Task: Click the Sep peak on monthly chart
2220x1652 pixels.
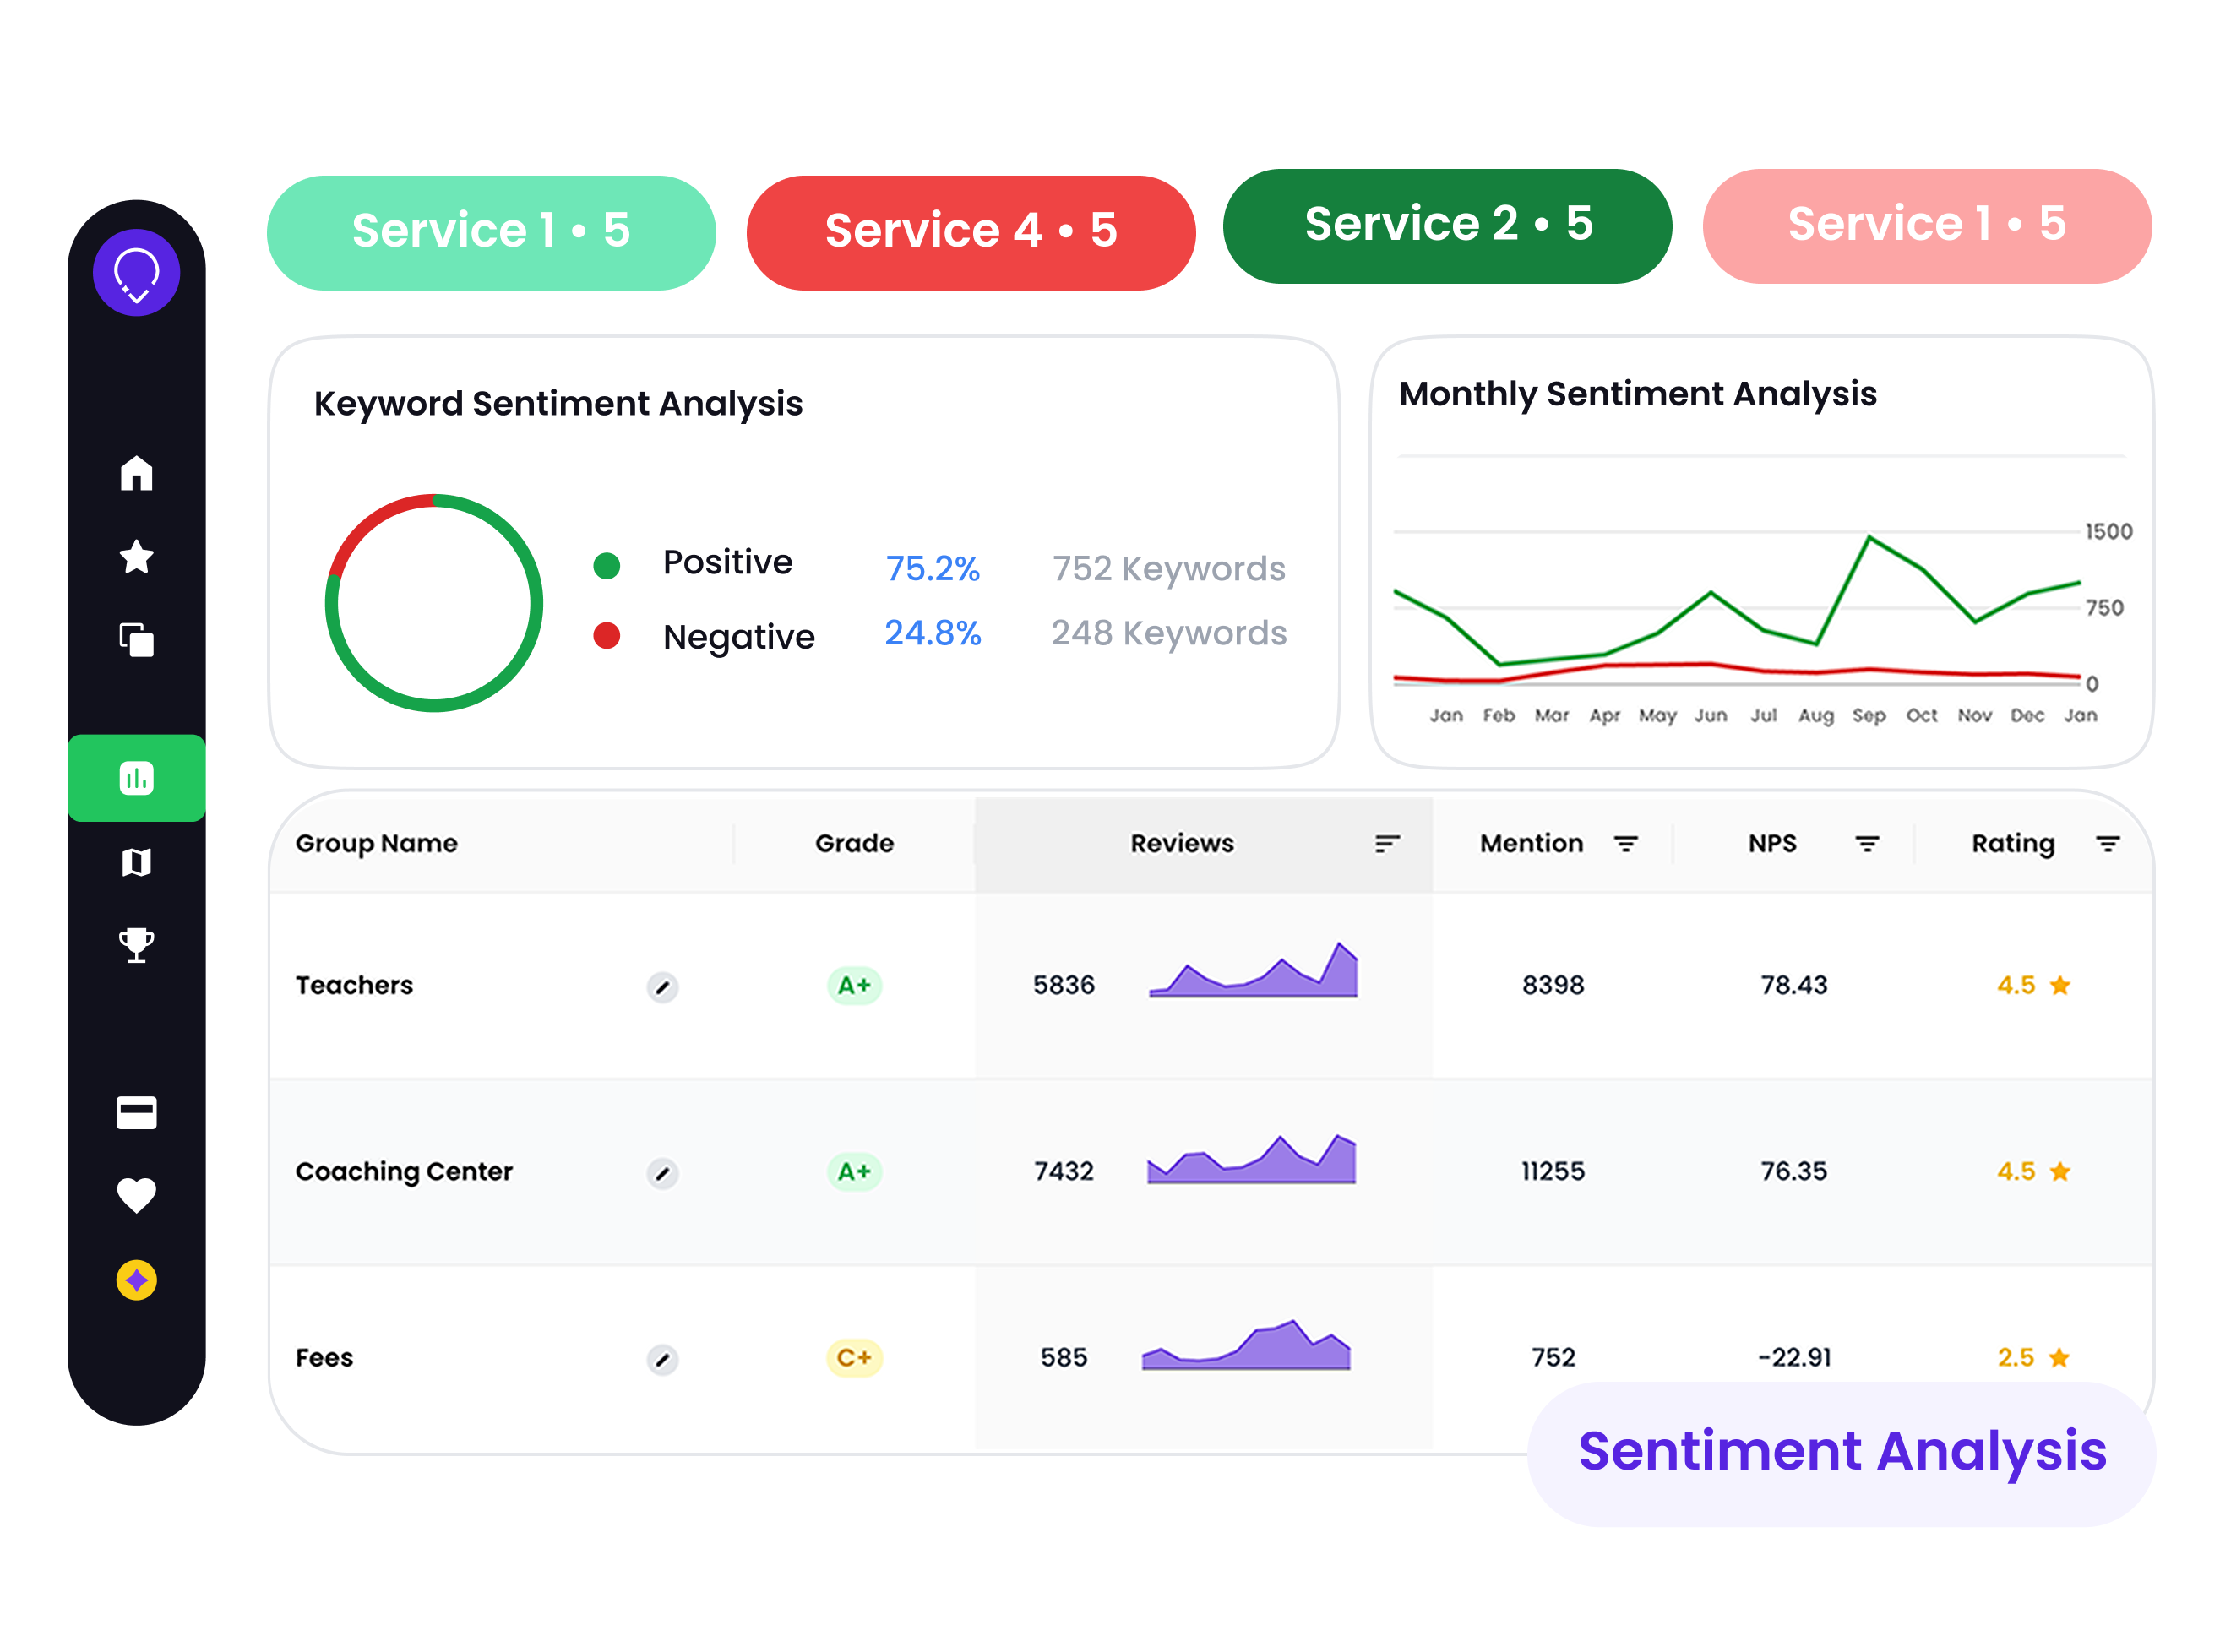Action: coord(1869,537)
